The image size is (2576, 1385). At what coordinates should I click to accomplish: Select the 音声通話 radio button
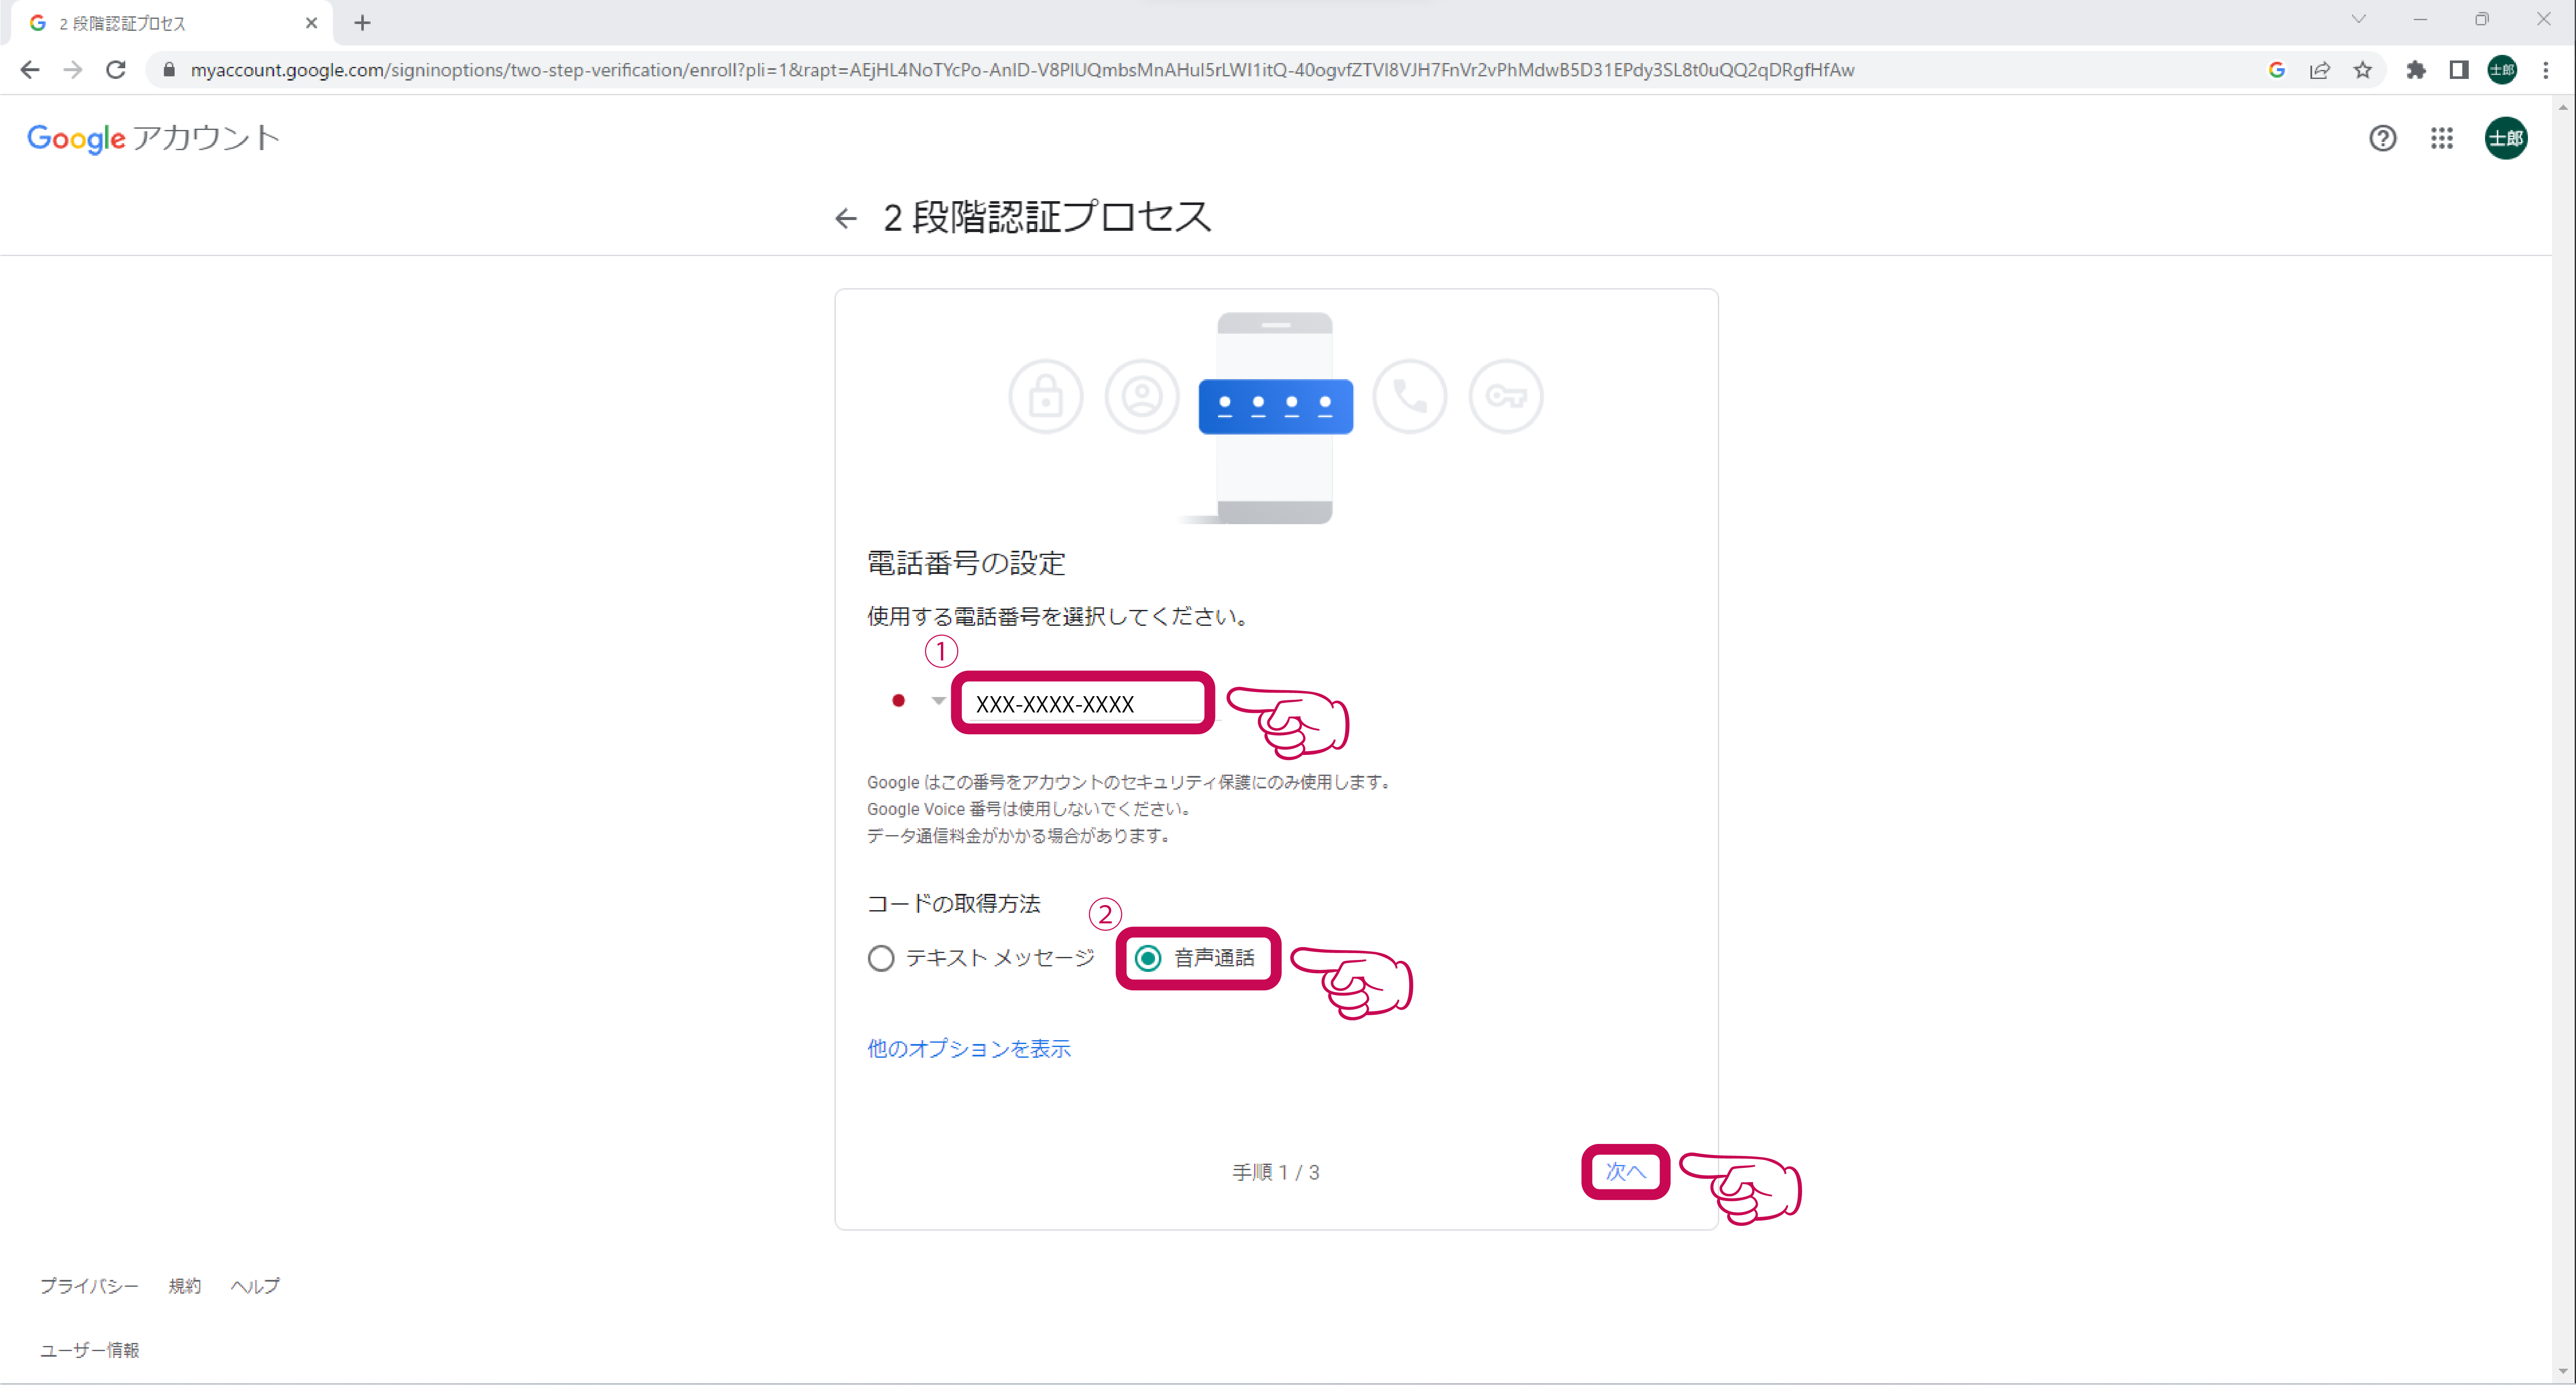[1148, 958]
